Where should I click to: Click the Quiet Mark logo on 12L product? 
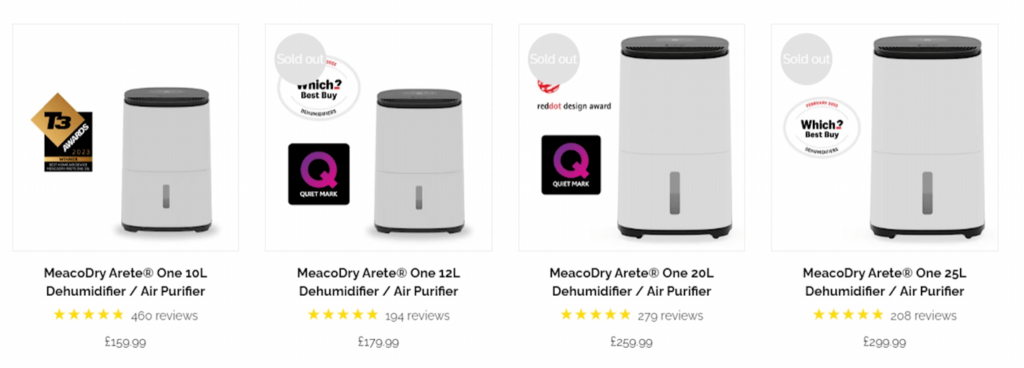coord(319,174)
